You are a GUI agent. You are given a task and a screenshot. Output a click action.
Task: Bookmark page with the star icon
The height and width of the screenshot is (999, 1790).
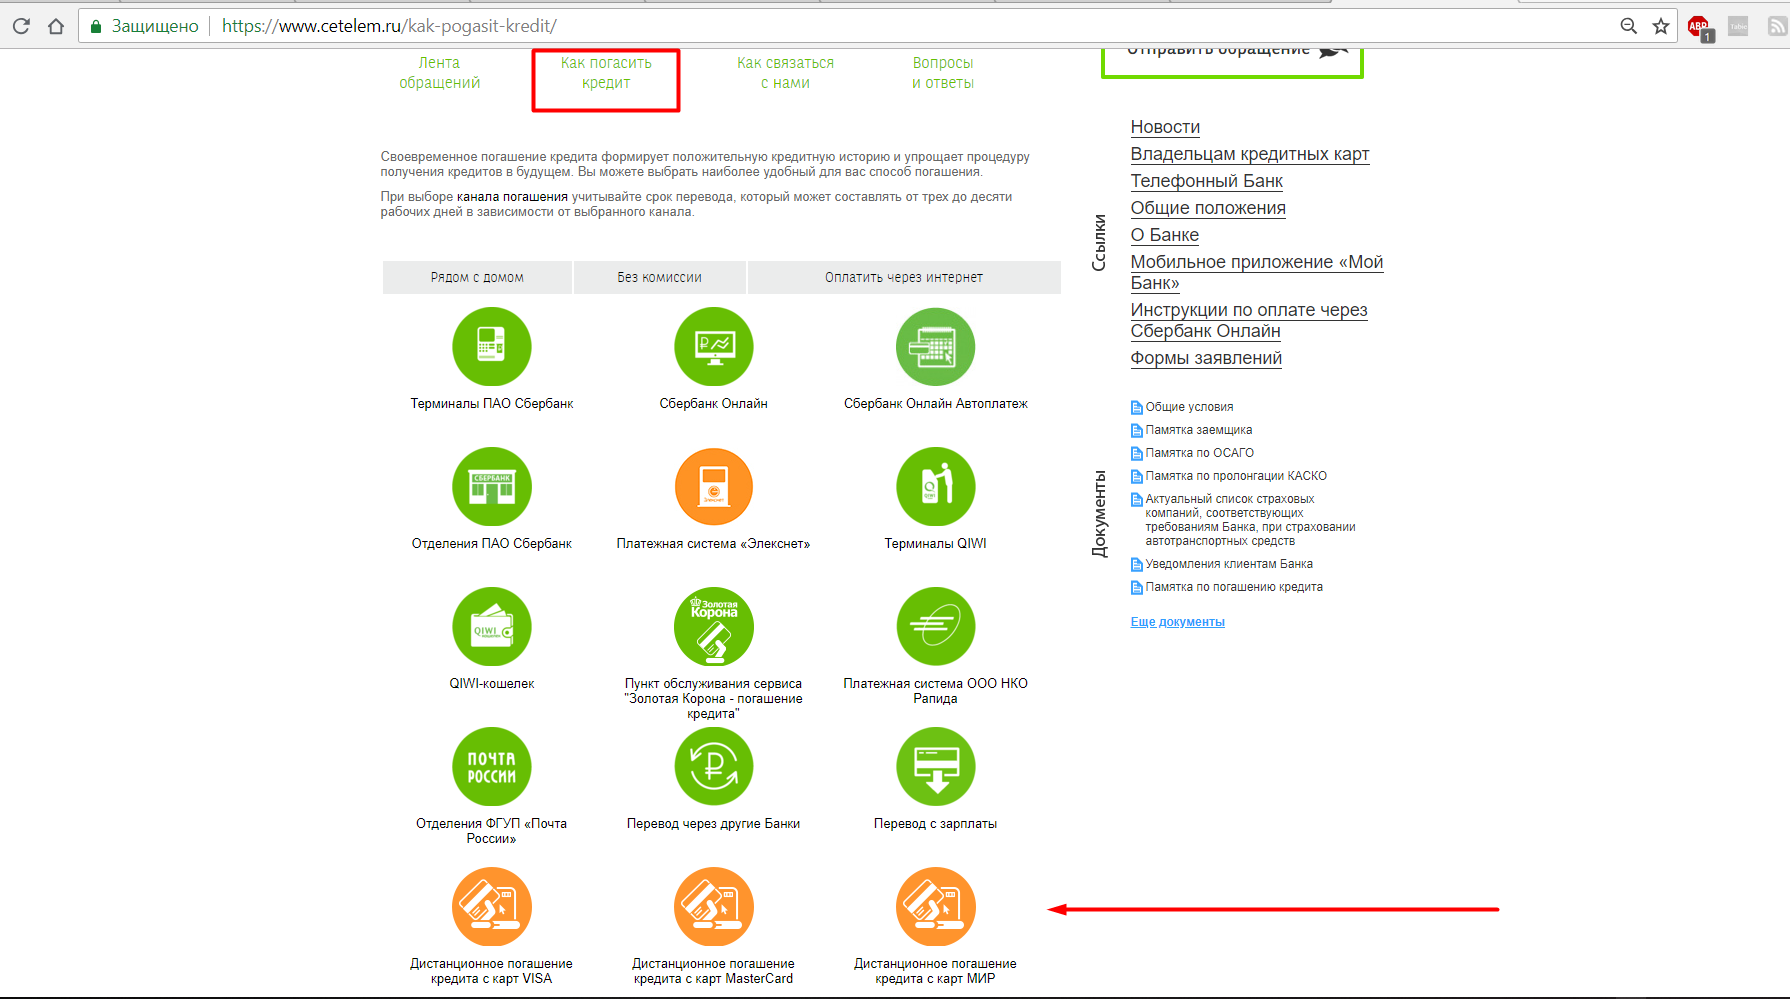click(x=1661, y=26)
